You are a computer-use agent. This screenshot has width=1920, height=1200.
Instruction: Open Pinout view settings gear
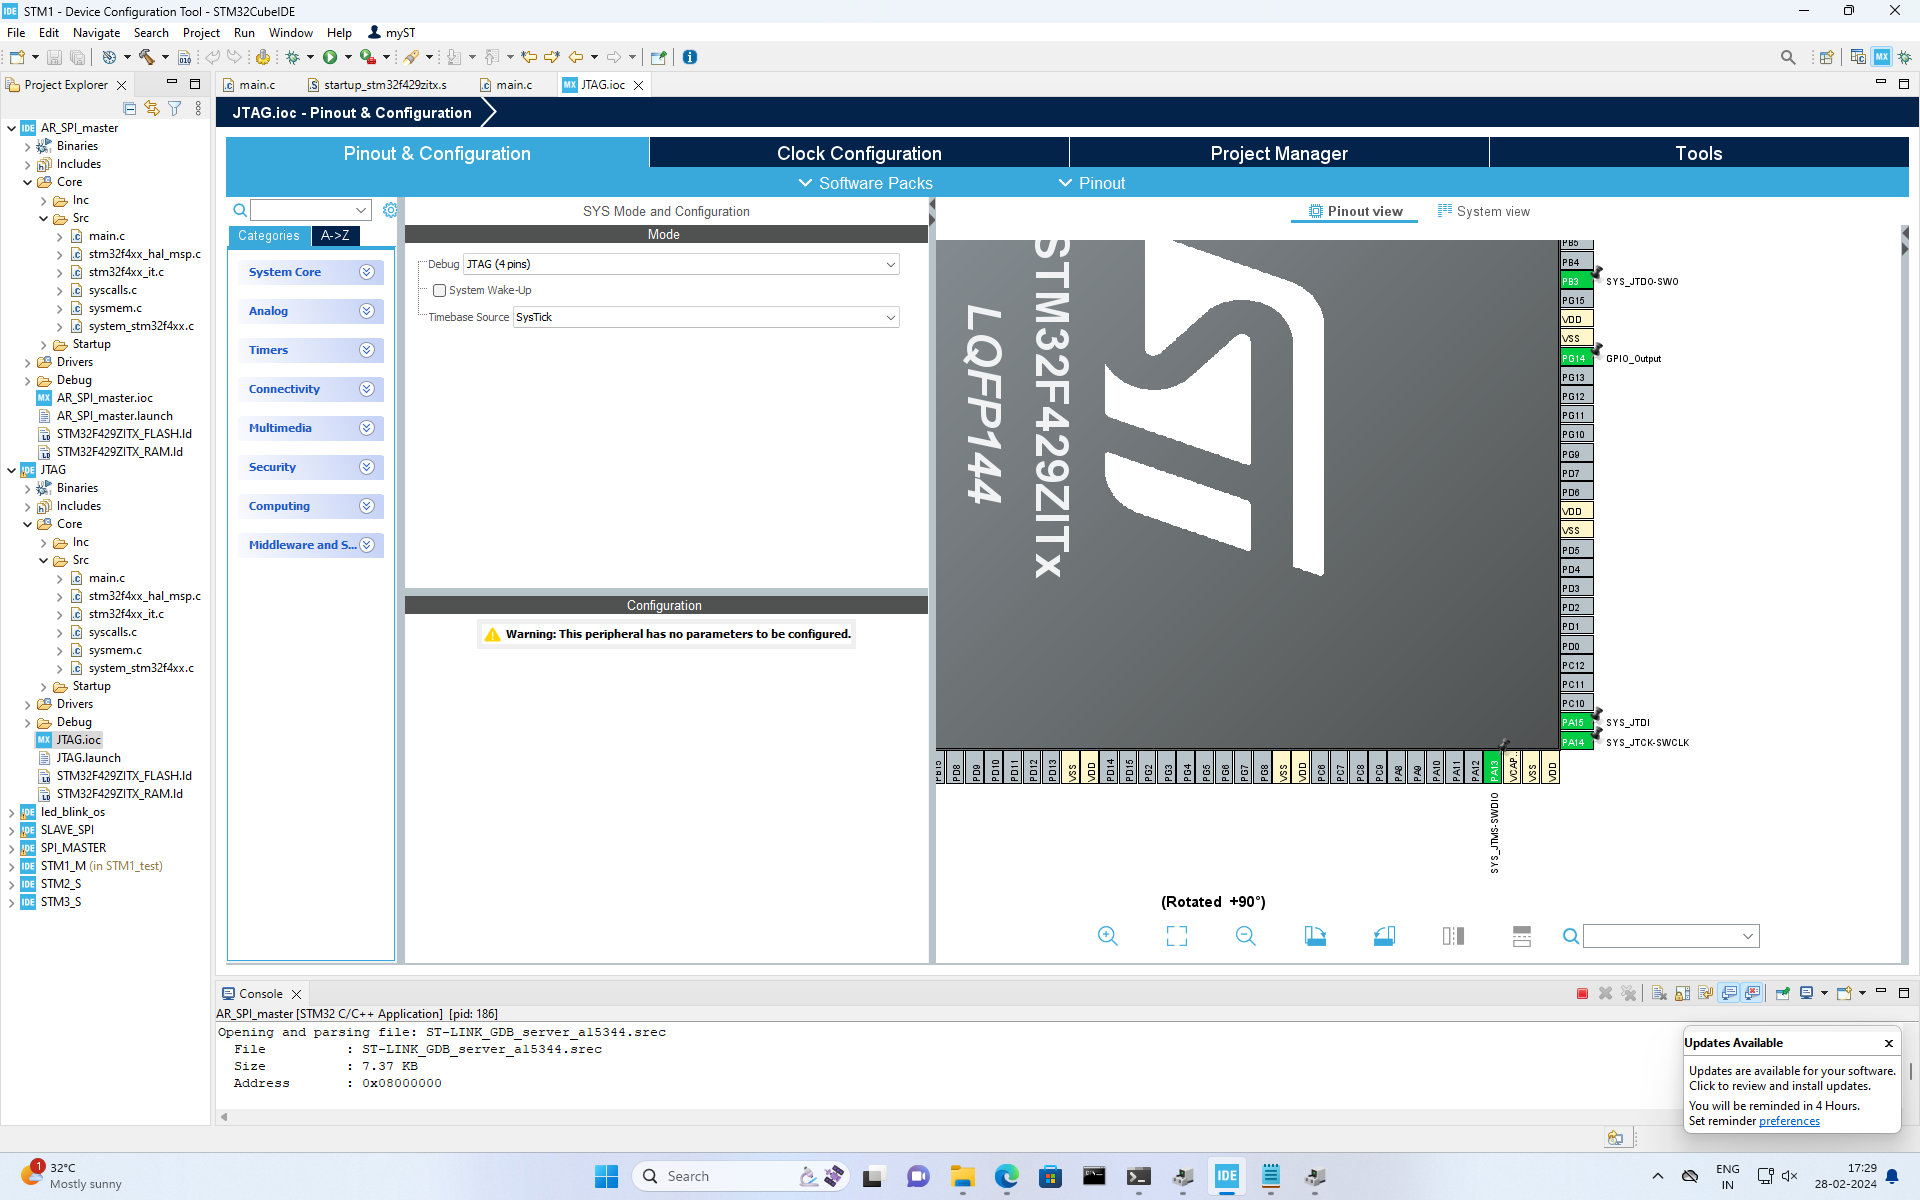(390, 210)
